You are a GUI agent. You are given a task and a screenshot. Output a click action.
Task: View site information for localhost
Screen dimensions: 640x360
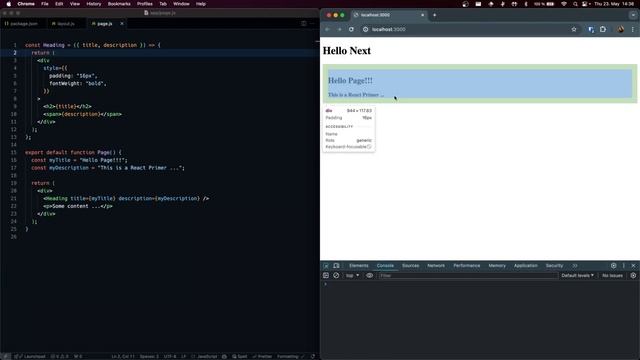point(365,29)
